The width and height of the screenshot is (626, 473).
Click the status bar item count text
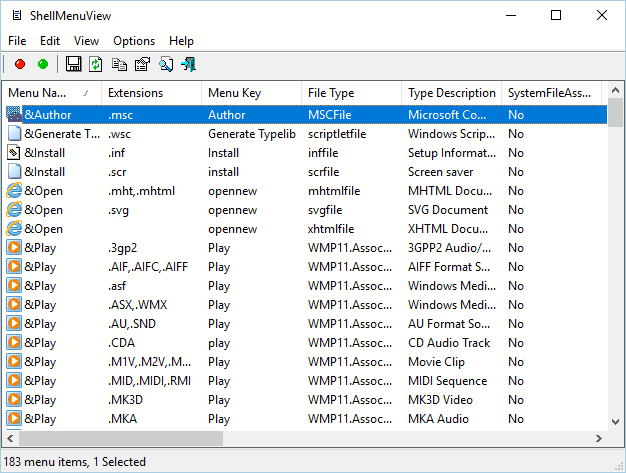coord(75,462)
